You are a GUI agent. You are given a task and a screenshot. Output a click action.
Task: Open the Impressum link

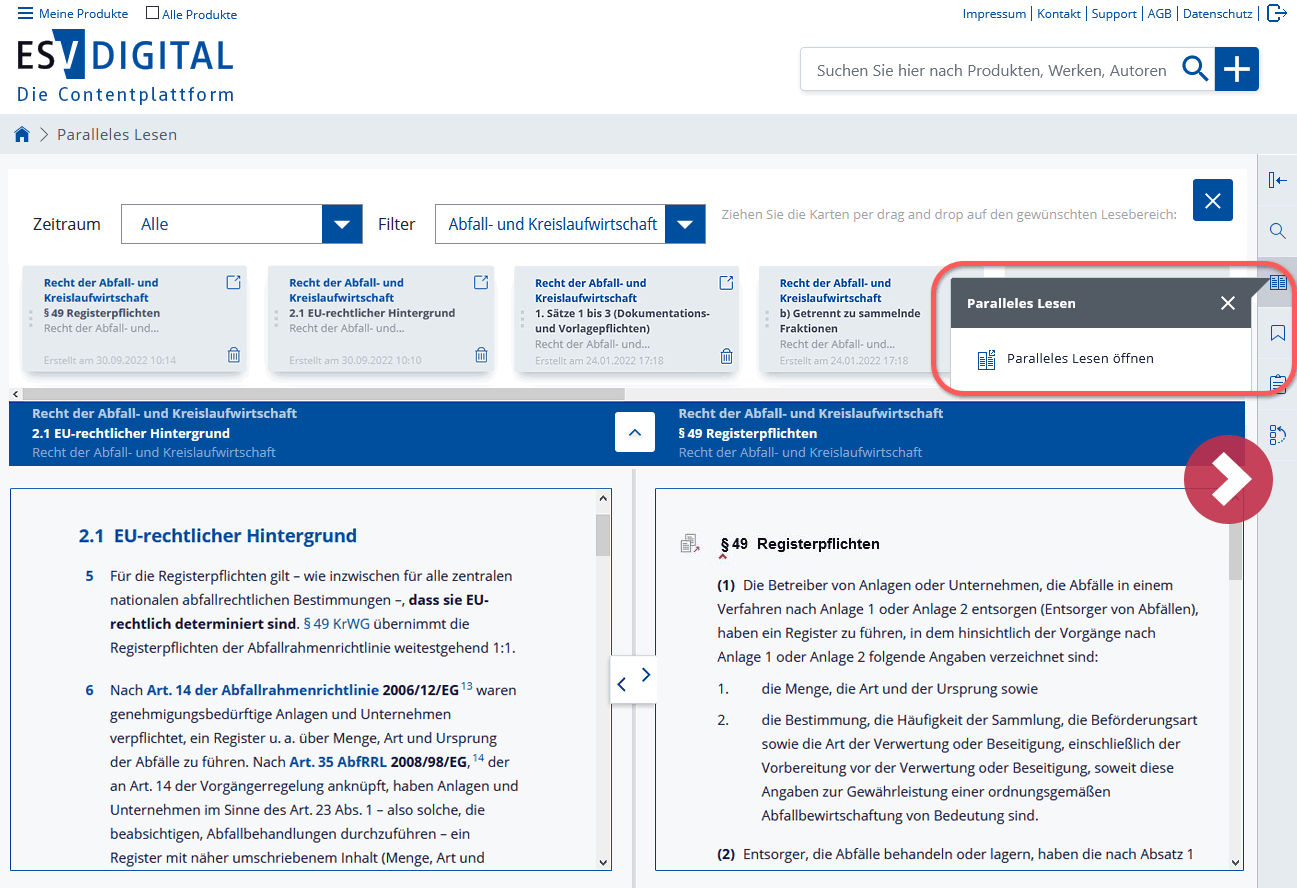[993, 14]
